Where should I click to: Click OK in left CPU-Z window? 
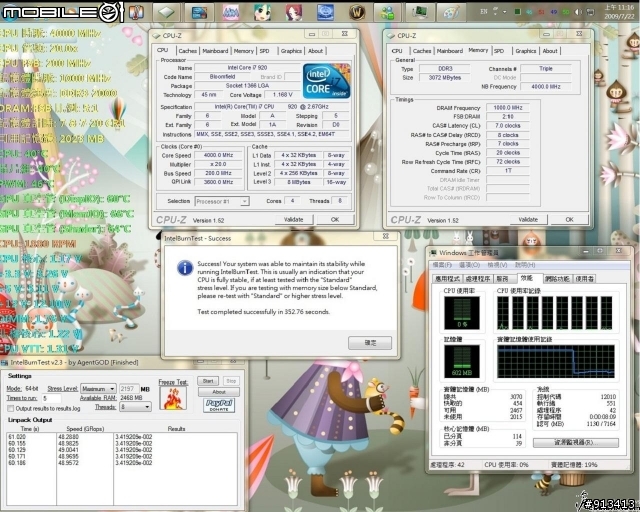tap(335, 219)
